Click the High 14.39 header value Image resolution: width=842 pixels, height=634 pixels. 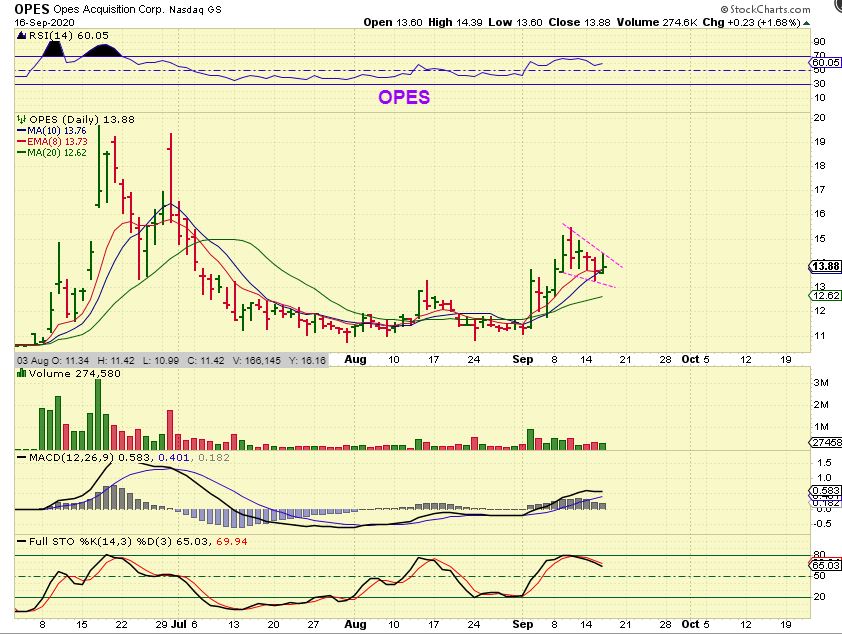455,23
